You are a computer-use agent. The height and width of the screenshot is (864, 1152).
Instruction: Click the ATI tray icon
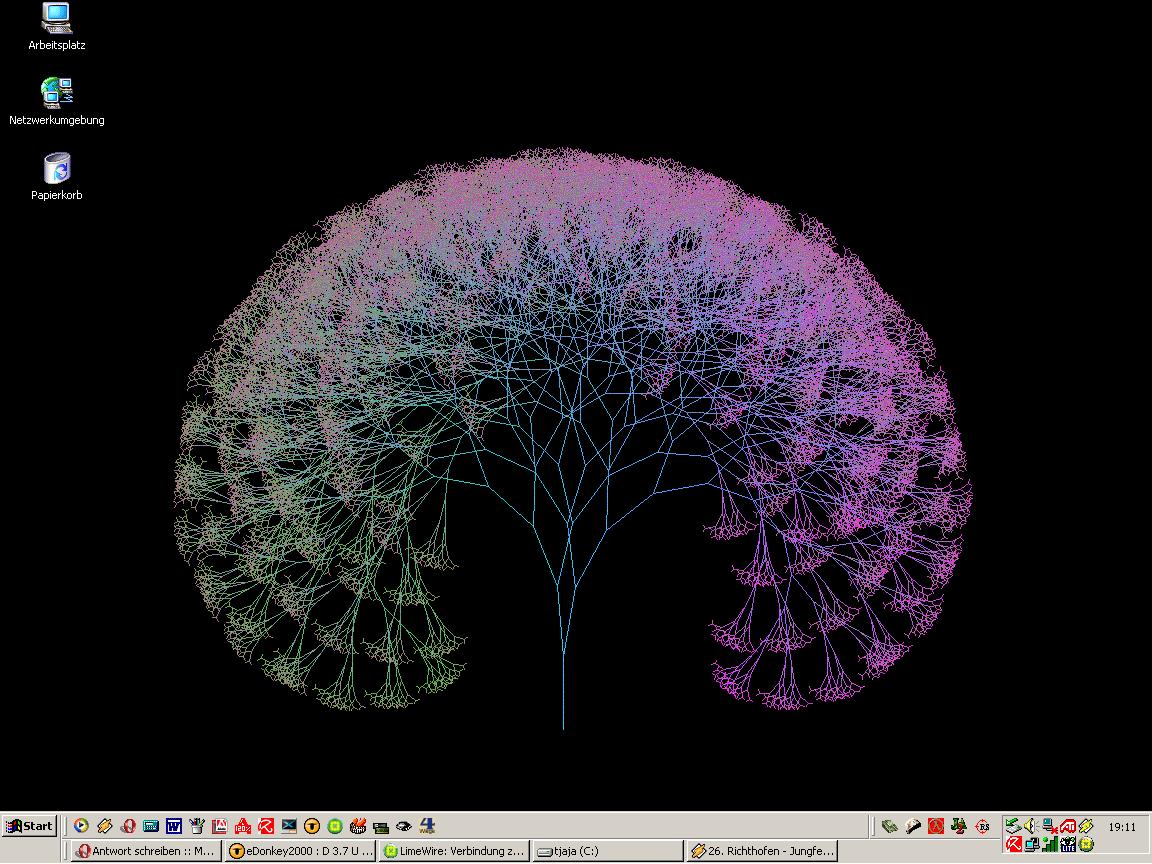point(1068,826)
